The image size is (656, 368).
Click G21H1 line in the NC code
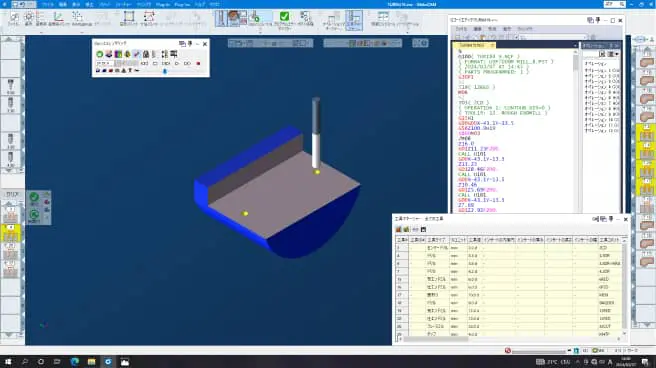[466, 118]
